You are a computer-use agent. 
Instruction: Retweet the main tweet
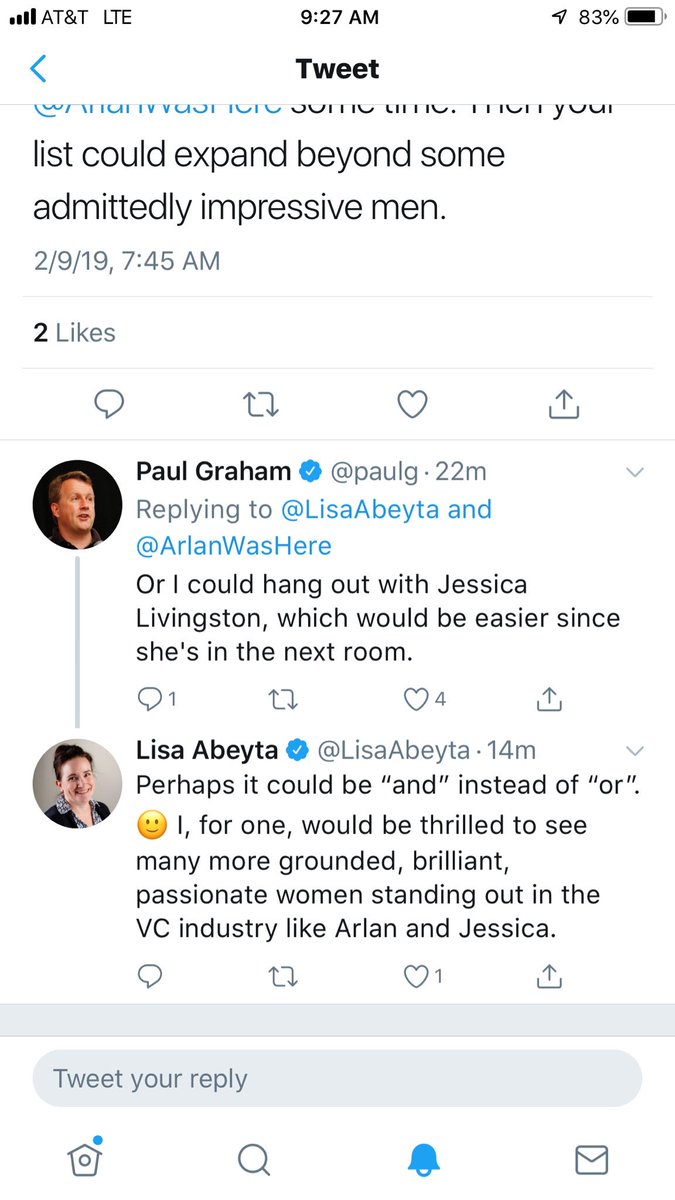click(261, 403)
